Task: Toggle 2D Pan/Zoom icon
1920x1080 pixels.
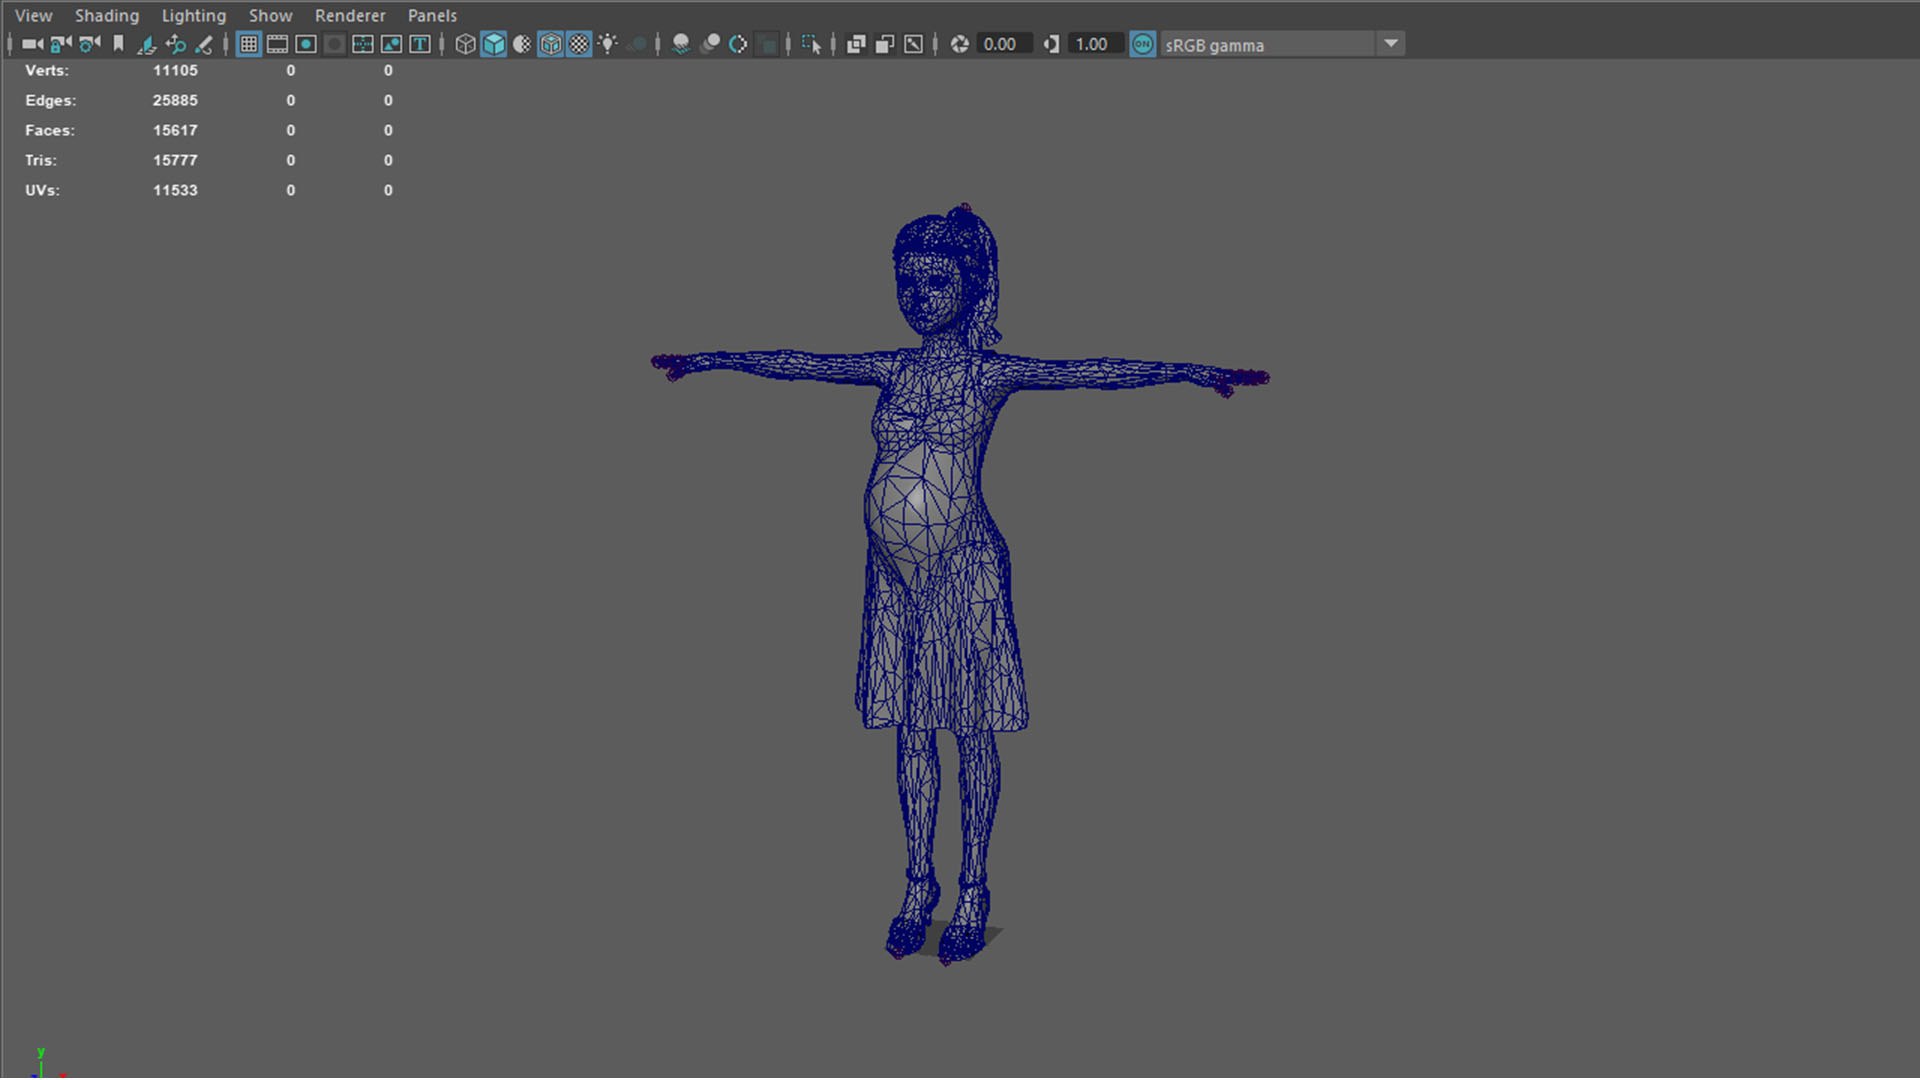Action: click(175, 44)
